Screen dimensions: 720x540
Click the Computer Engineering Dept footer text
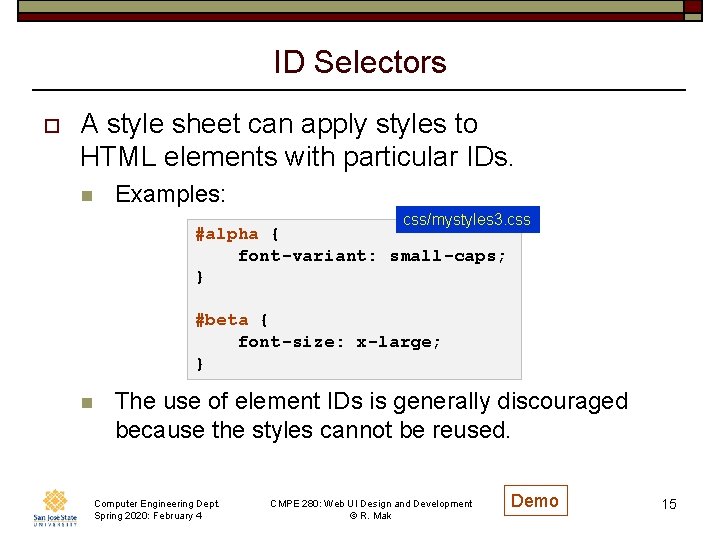[x=157, y=504]
